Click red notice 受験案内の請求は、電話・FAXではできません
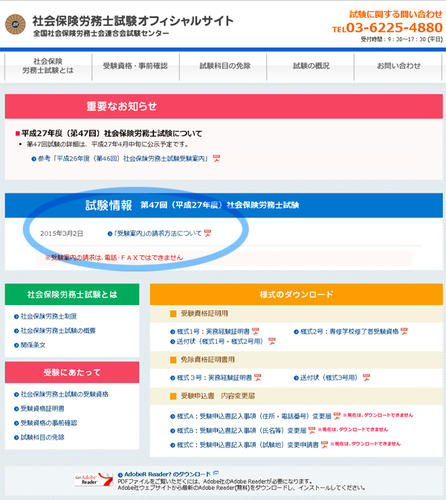The width and height of the screenshot is (446, 500). tap(114, 258)
